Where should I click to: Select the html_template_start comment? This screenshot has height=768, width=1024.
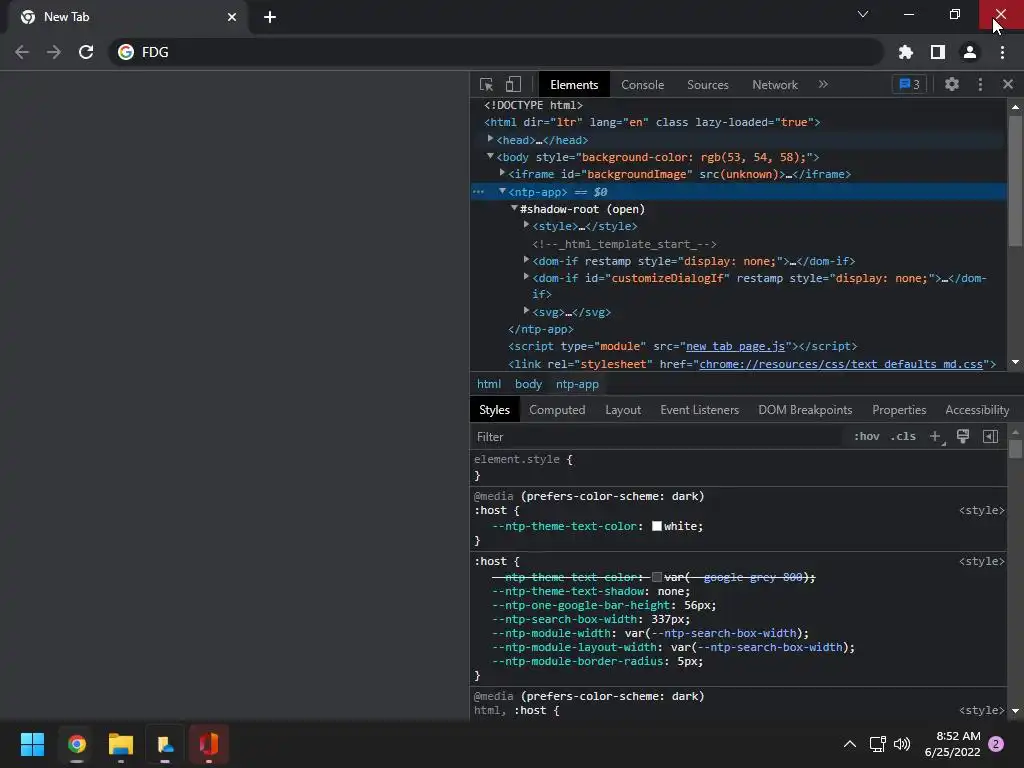(x=624, y=244)
